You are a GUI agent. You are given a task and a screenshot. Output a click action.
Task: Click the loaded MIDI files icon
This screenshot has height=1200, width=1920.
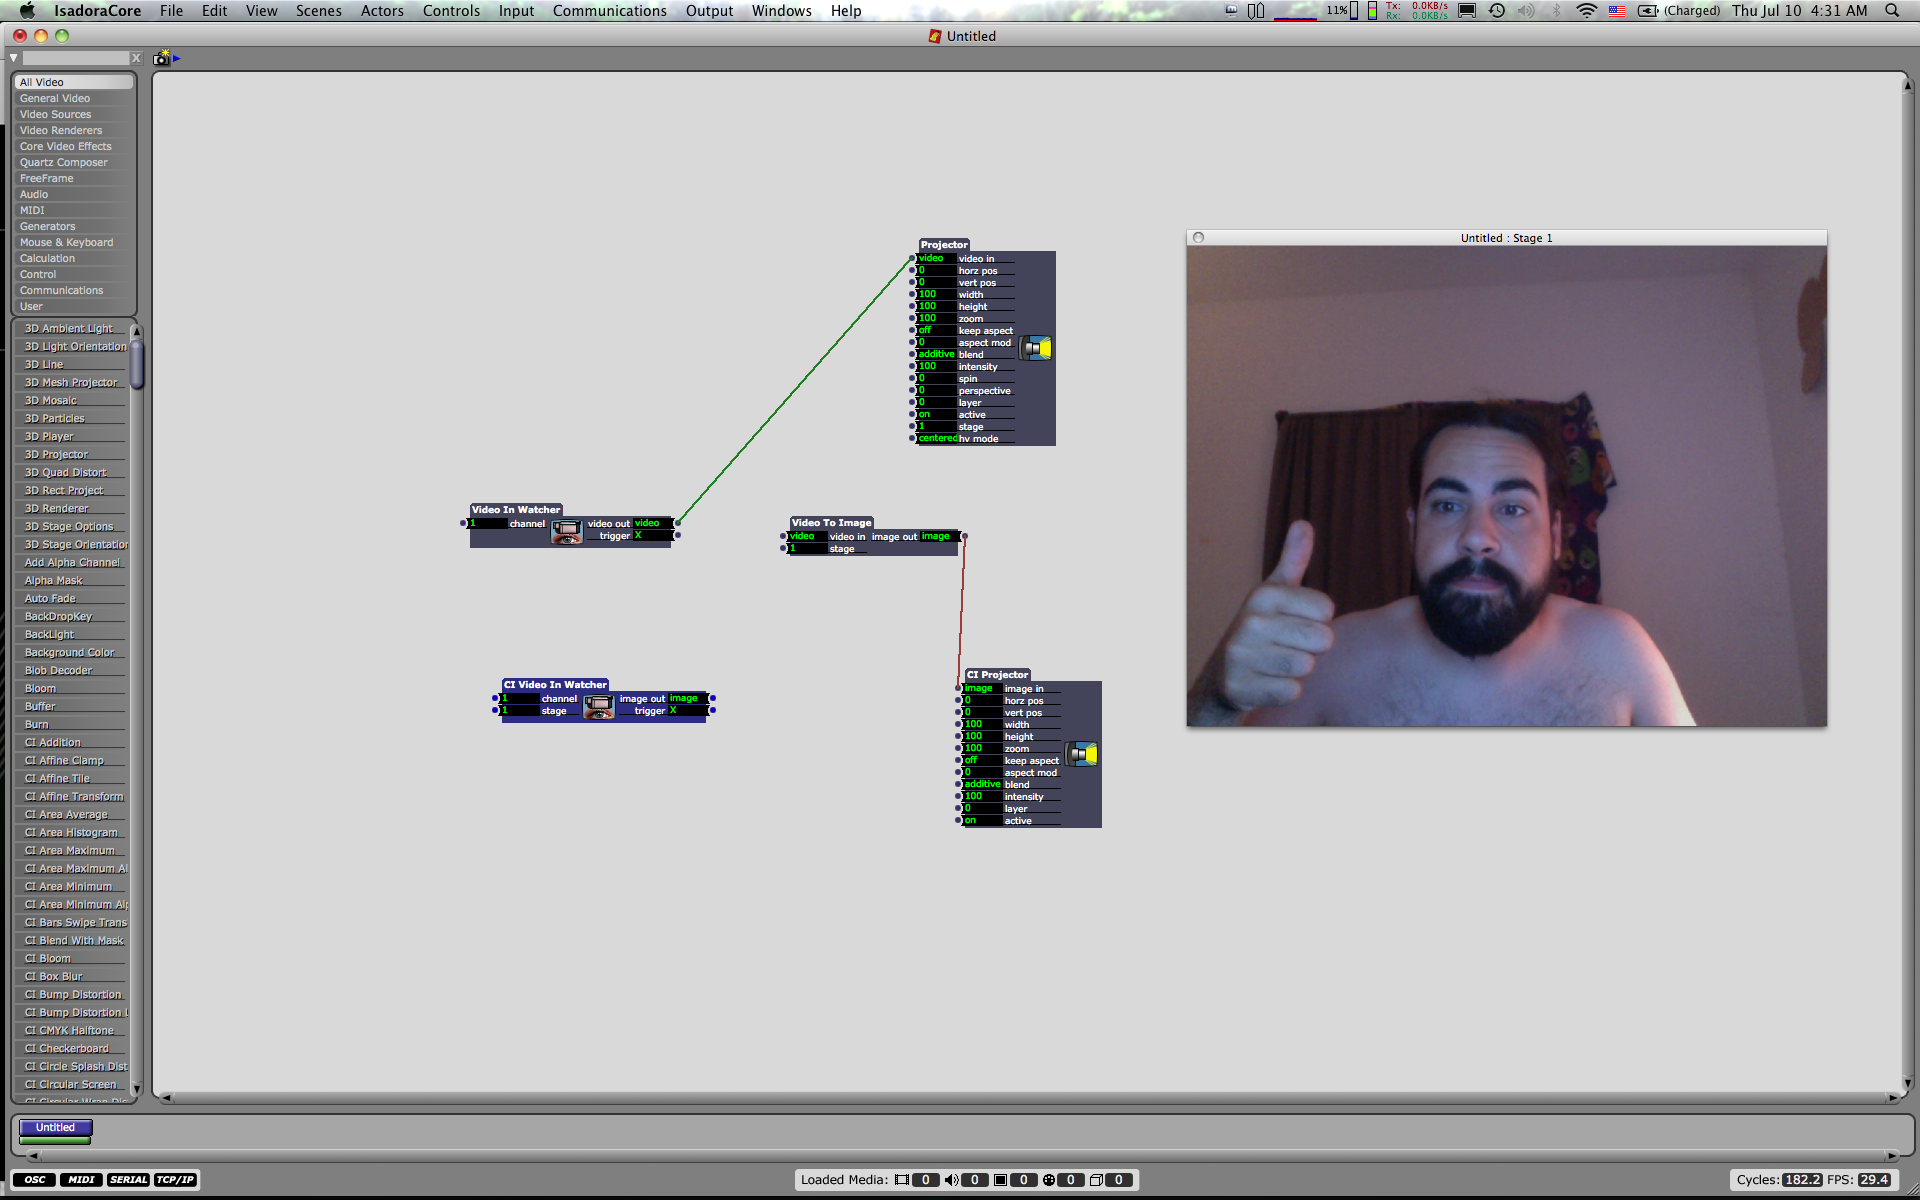coord(1048,1180)
